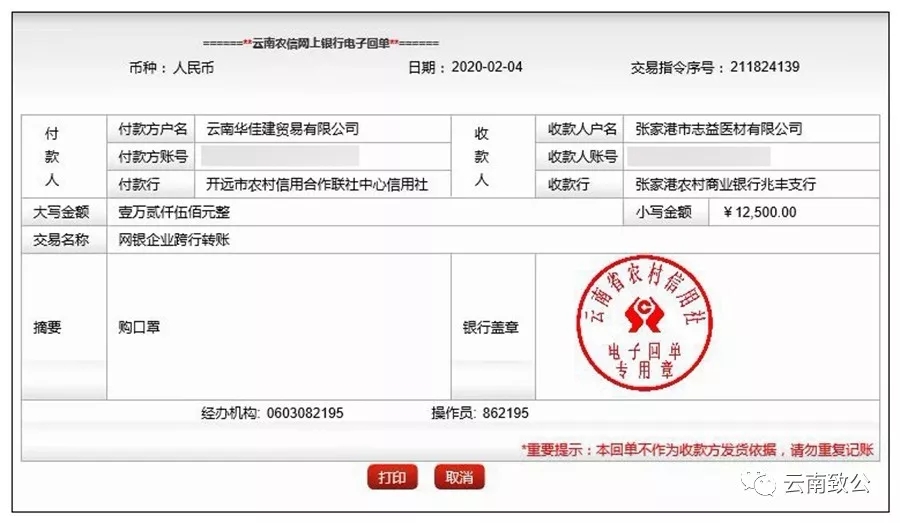Click the 银行盖章 label cell
900x523 pixels.
coord(493,327)
